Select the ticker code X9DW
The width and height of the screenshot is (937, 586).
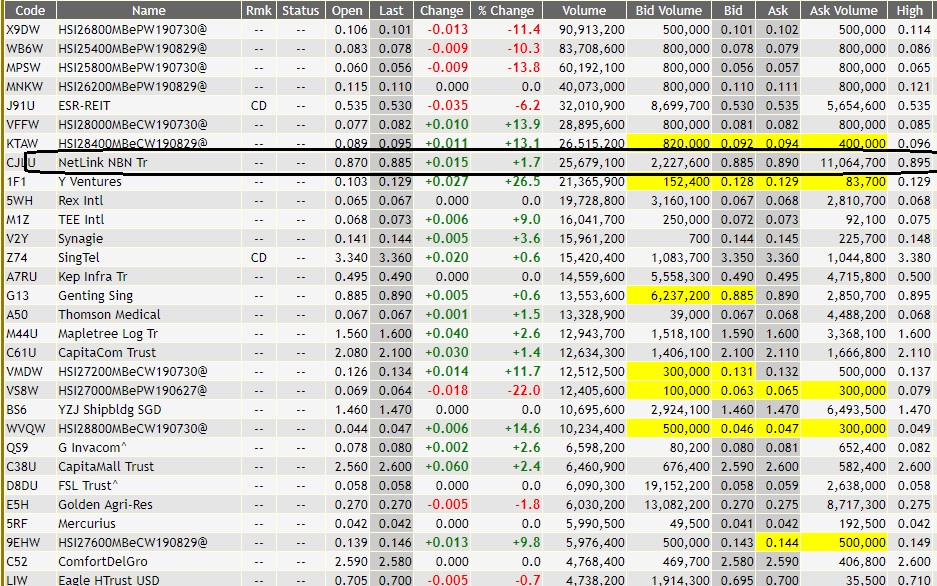tap(23, 31)
